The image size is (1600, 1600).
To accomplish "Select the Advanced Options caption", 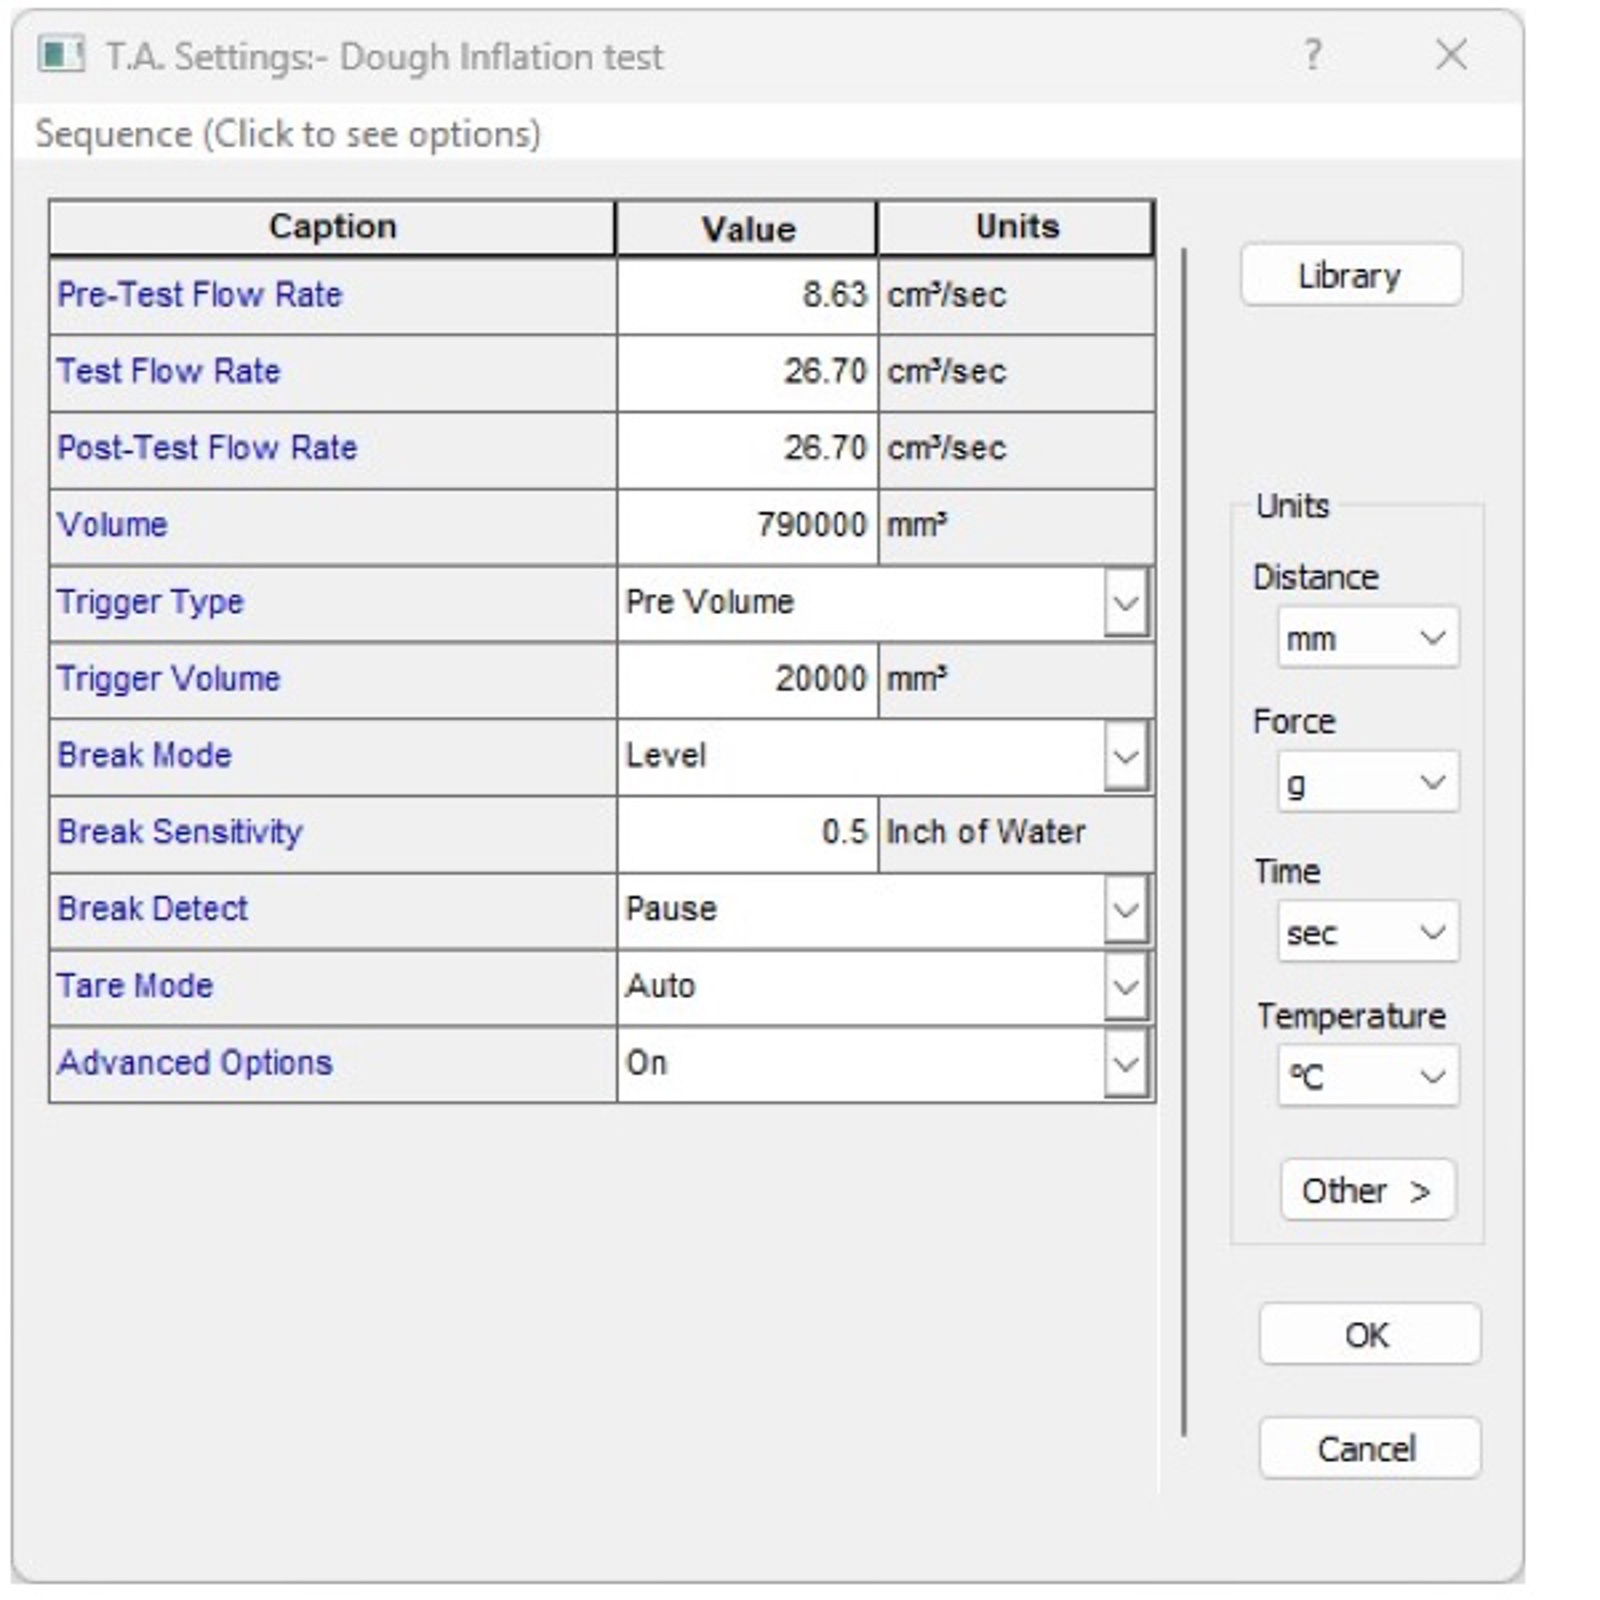I will point(332,1063).
